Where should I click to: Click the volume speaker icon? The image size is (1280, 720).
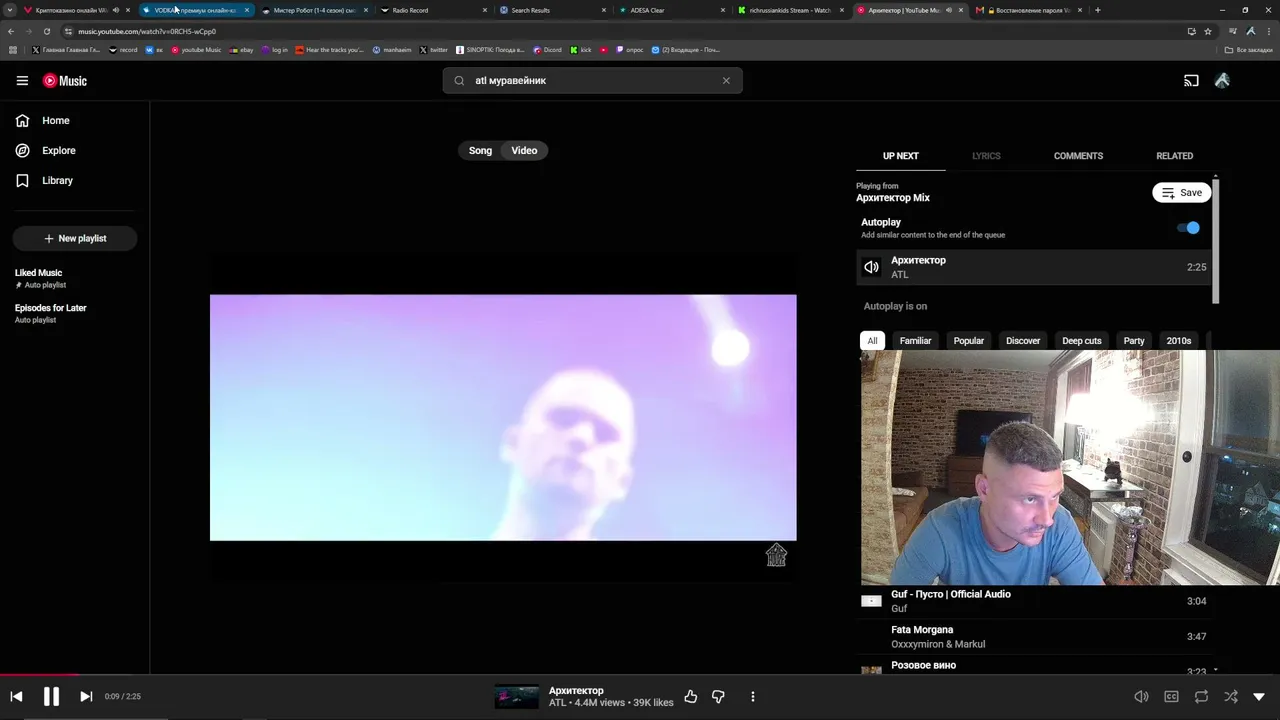click(1141, 697)
